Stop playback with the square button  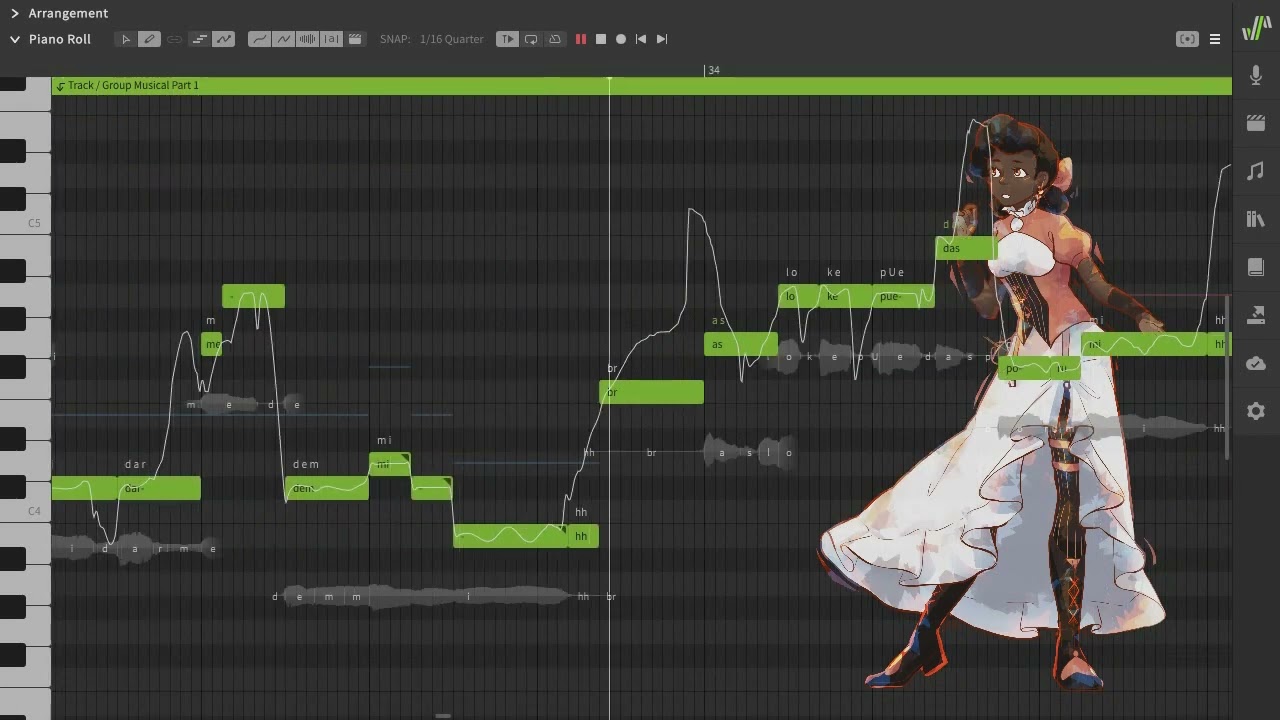click(x=601, y=39)
